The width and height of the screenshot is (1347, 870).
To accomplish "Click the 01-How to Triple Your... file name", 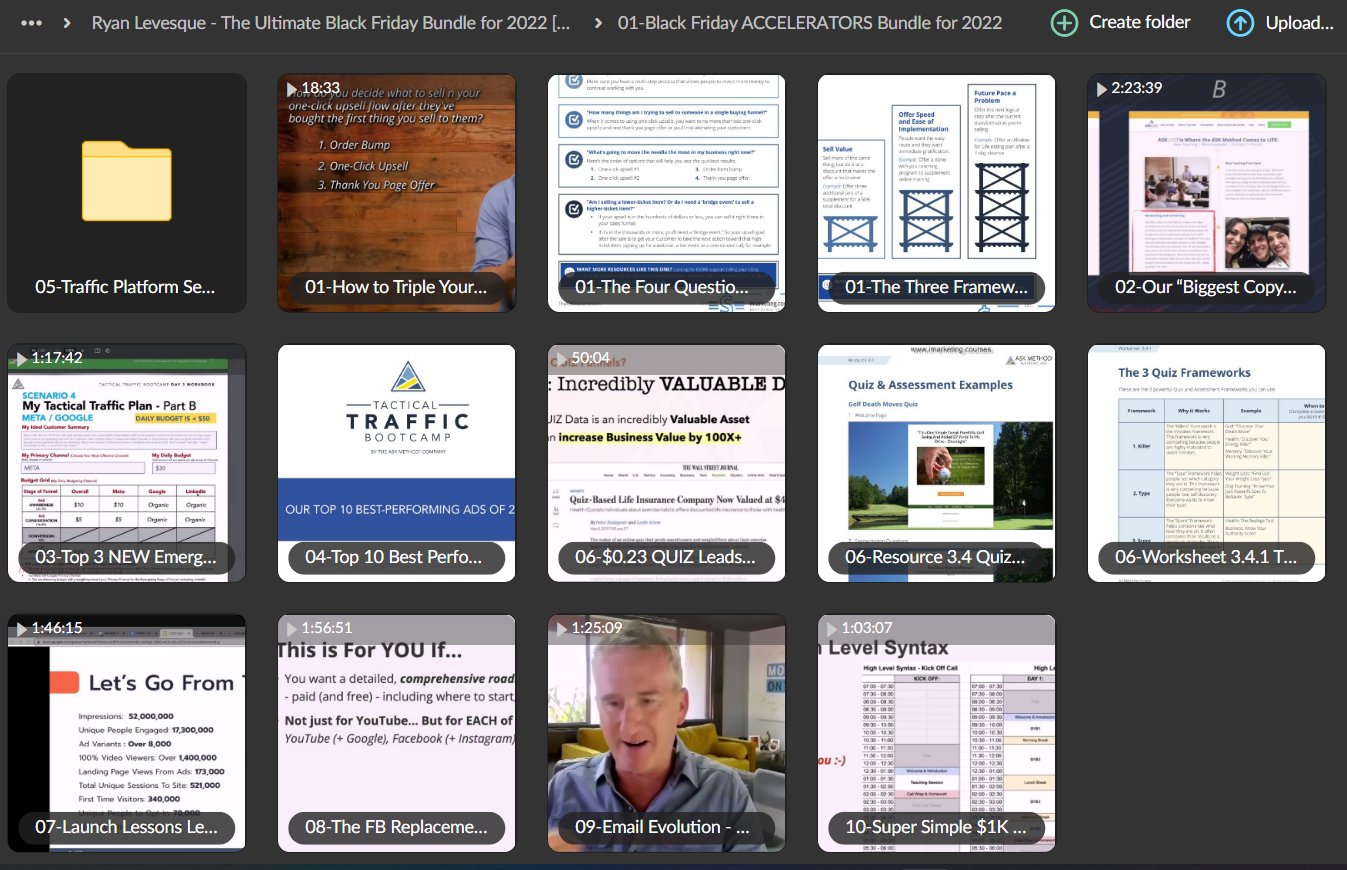I will 396,287.
